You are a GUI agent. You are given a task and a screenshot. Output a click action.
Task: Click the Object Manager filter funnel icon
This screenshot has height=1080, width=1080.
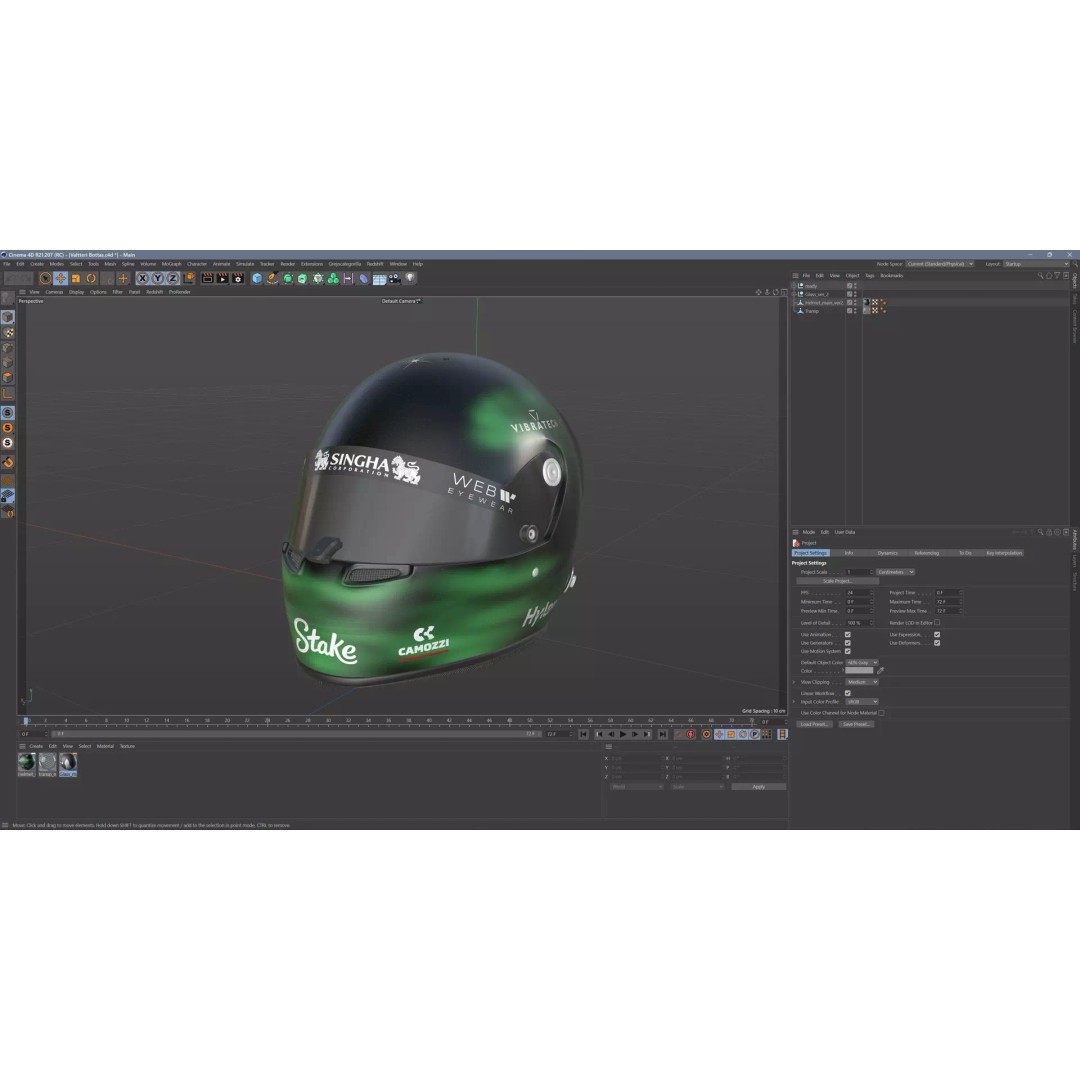pyautogui.click(x=1057, y=276)
